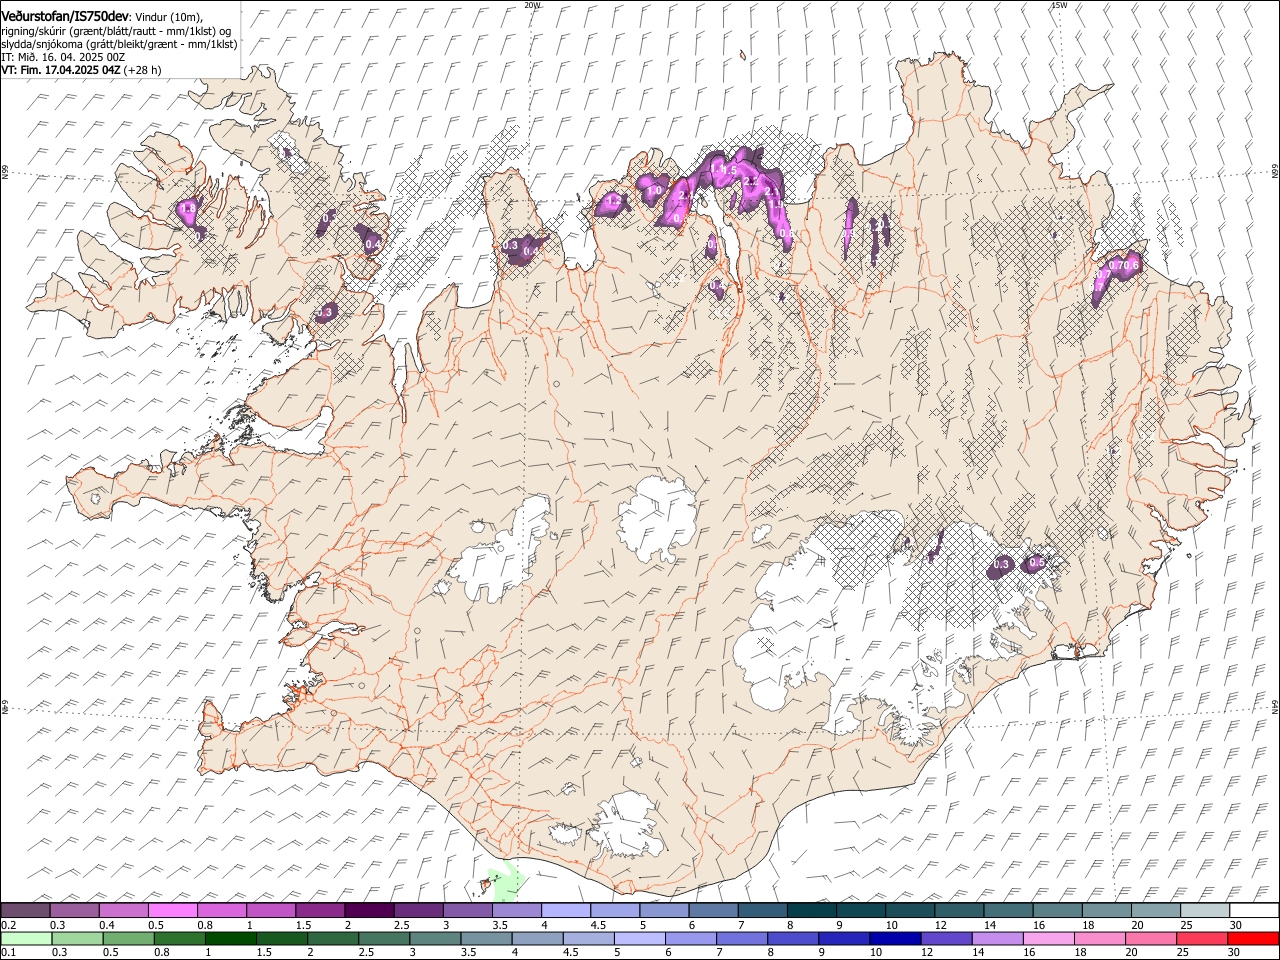
Task: Click the 0.5 precipitation value label on the map
Action: pos(1037,563)
